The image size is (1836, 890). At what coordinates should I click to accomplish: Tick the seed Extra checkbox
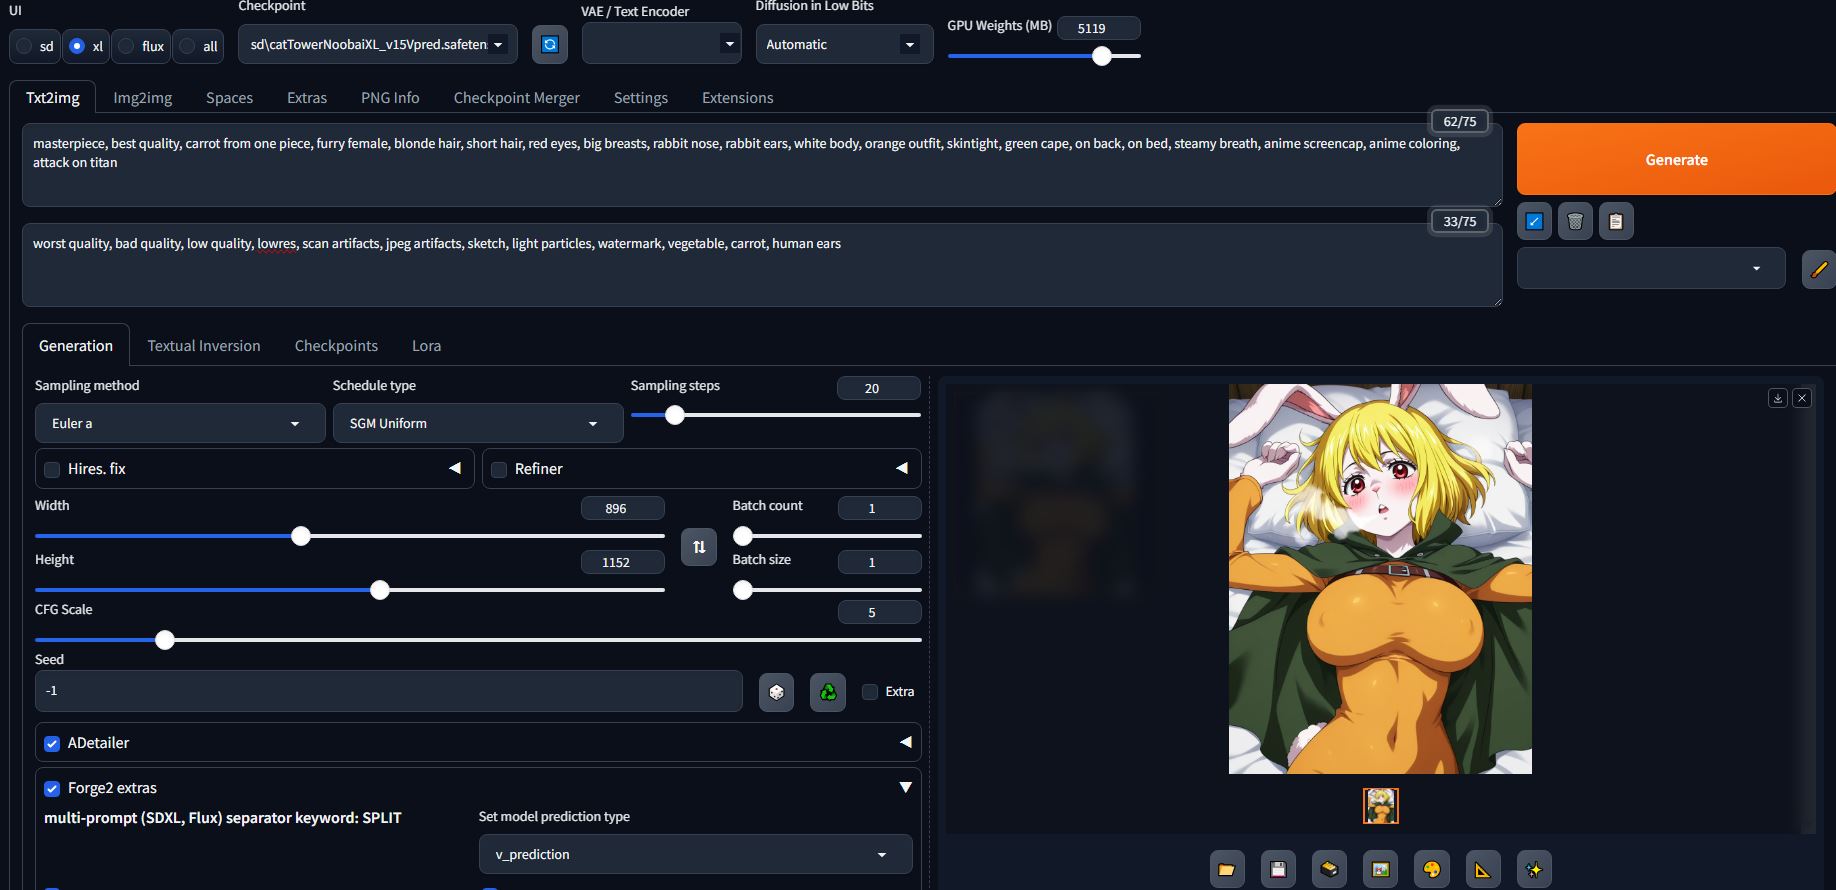click(870, 692)
